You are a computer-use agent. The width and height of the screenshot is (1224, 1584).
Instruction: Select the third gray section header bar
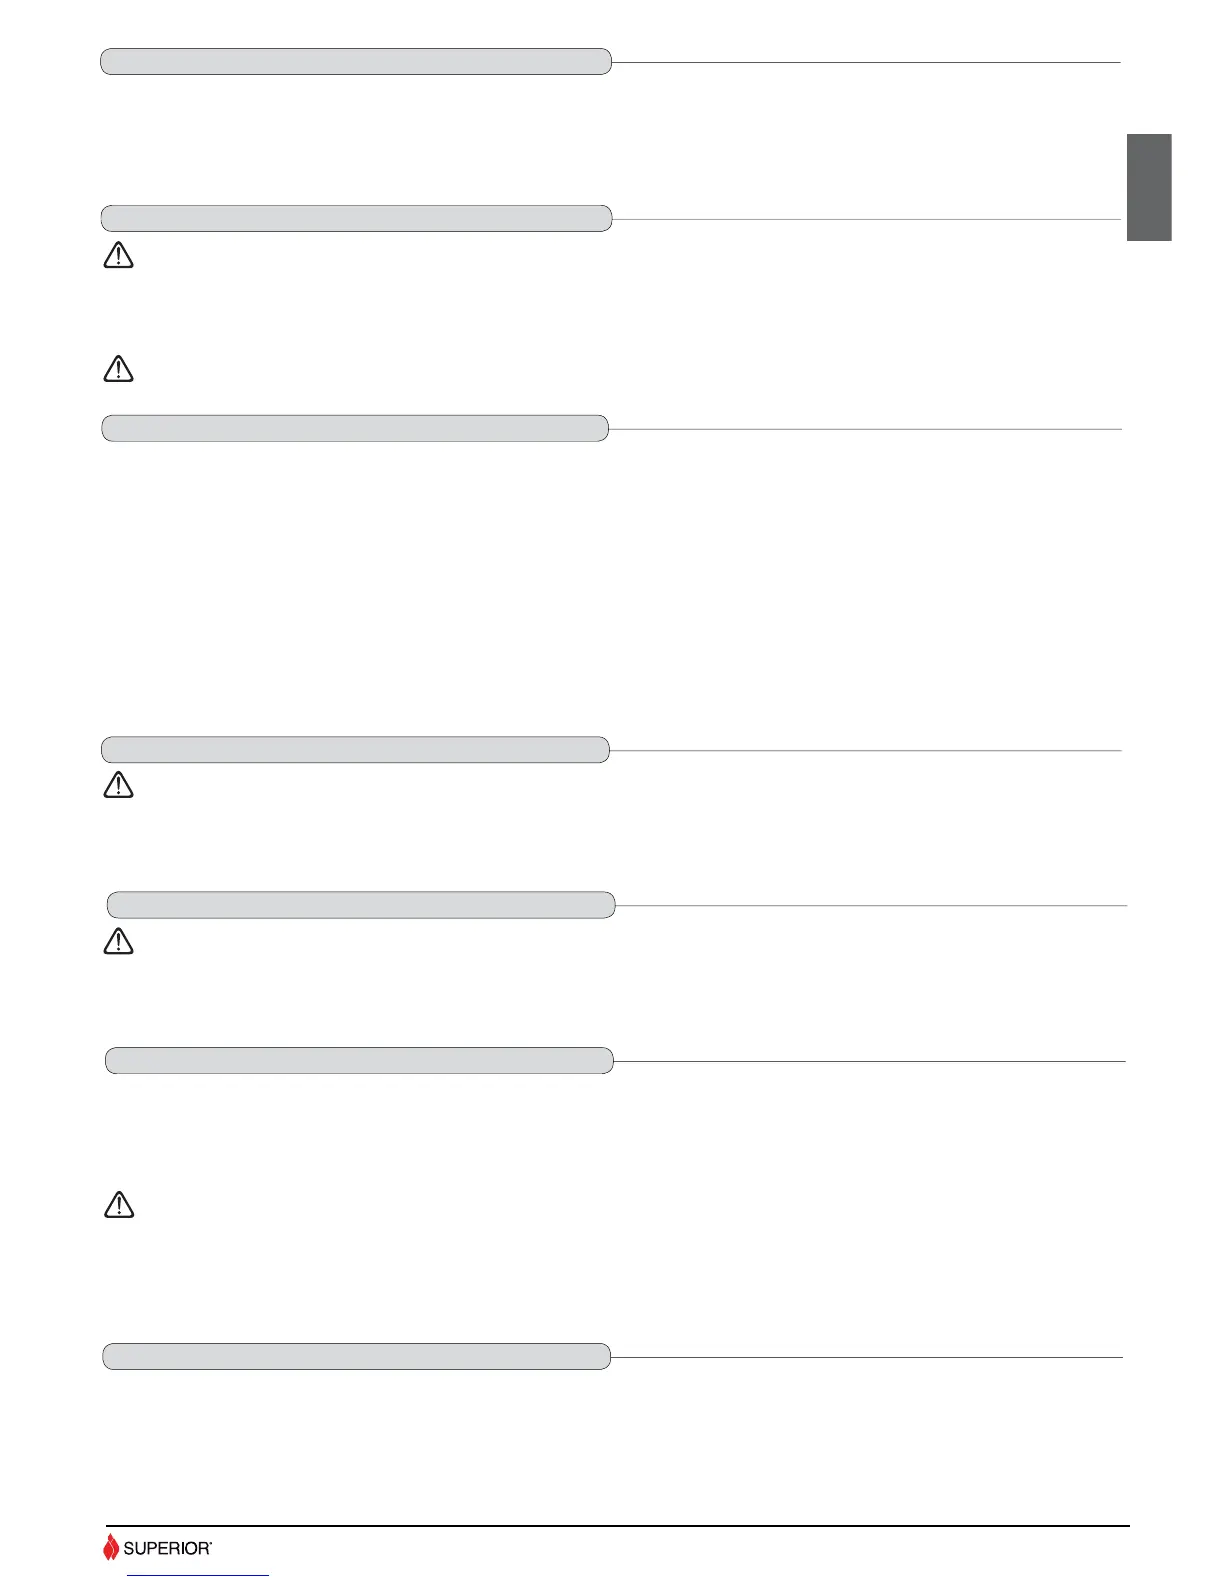coord(355,428)
